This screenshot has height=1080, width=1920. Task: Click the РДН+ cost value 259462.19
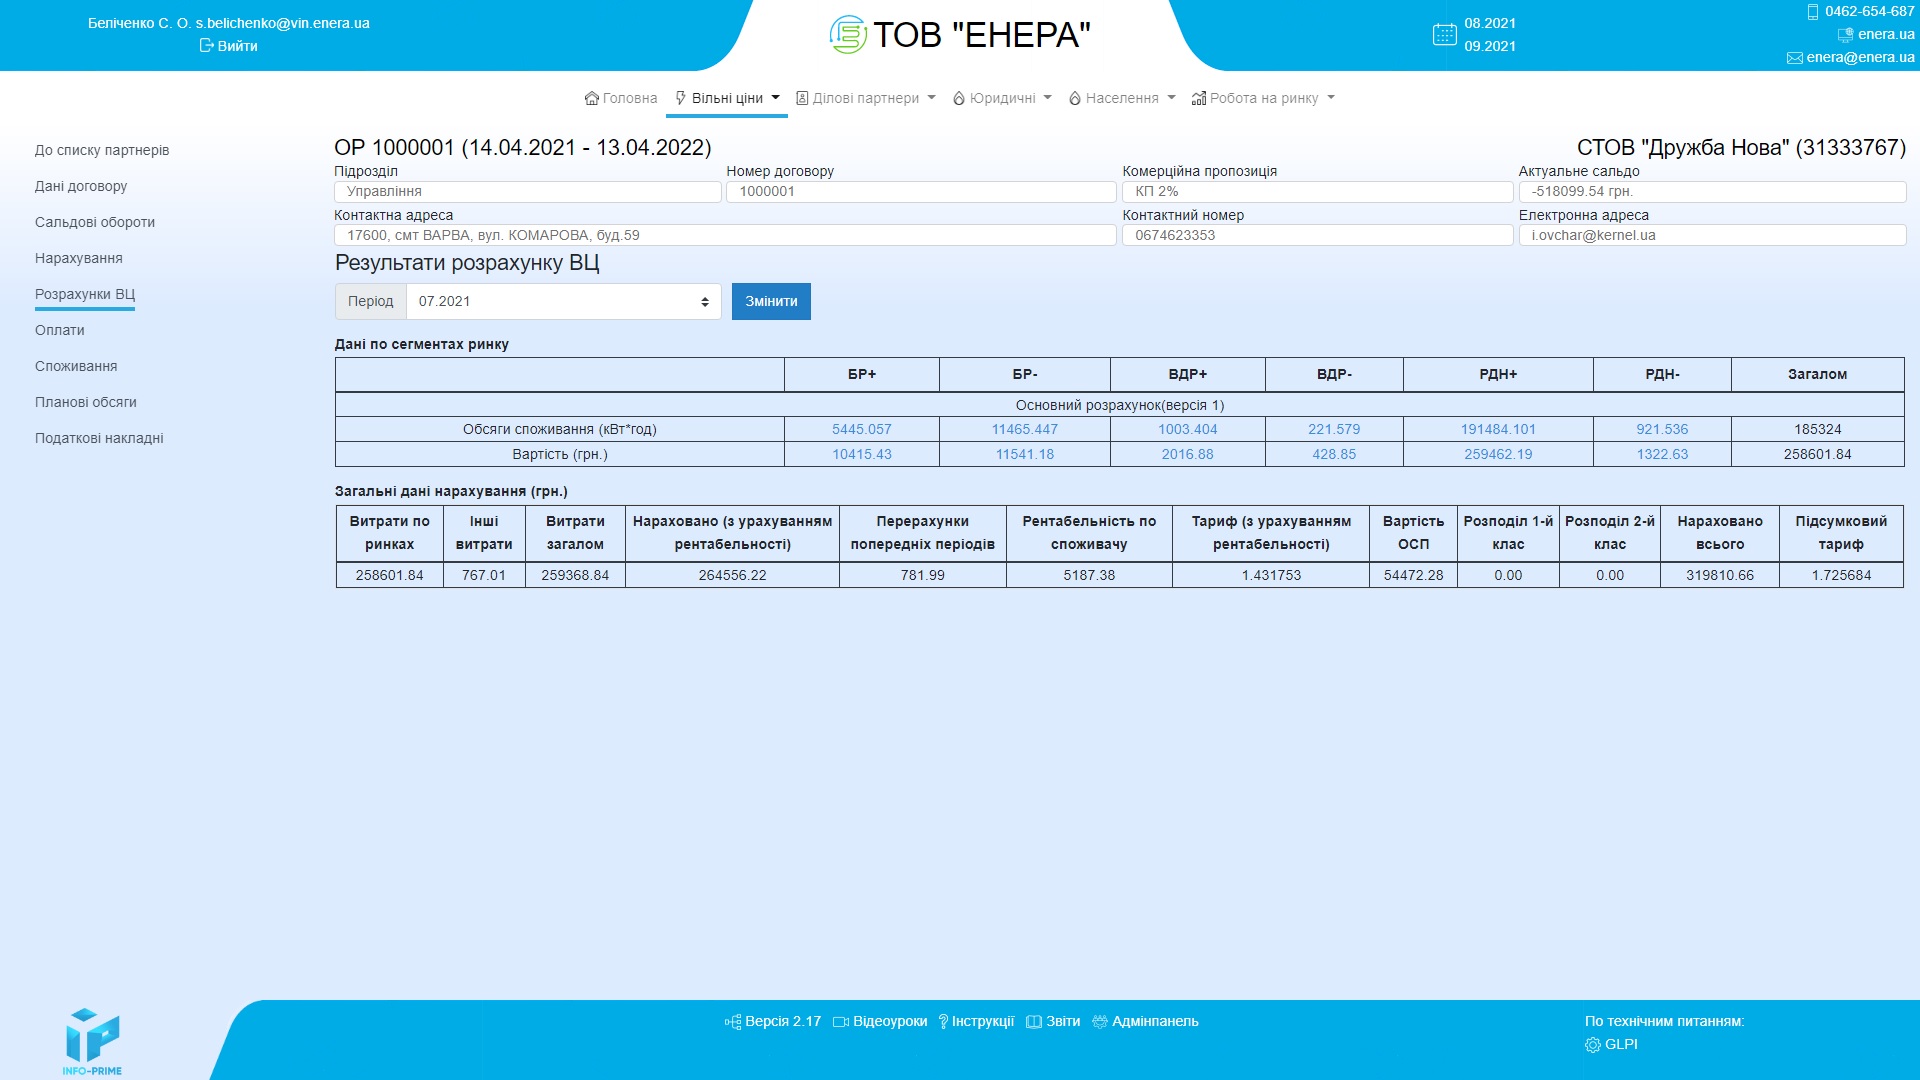click(x=1497, y=454)
